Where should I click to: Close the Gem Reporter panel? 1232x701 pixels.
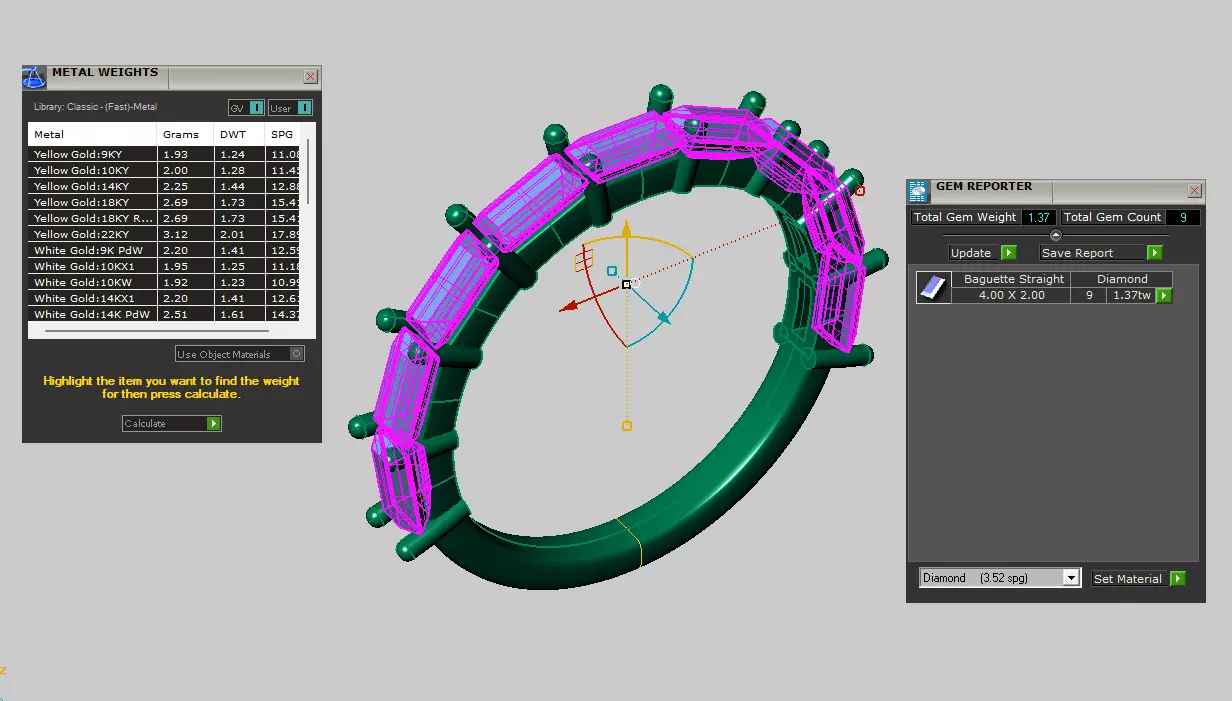[1194, 191]
